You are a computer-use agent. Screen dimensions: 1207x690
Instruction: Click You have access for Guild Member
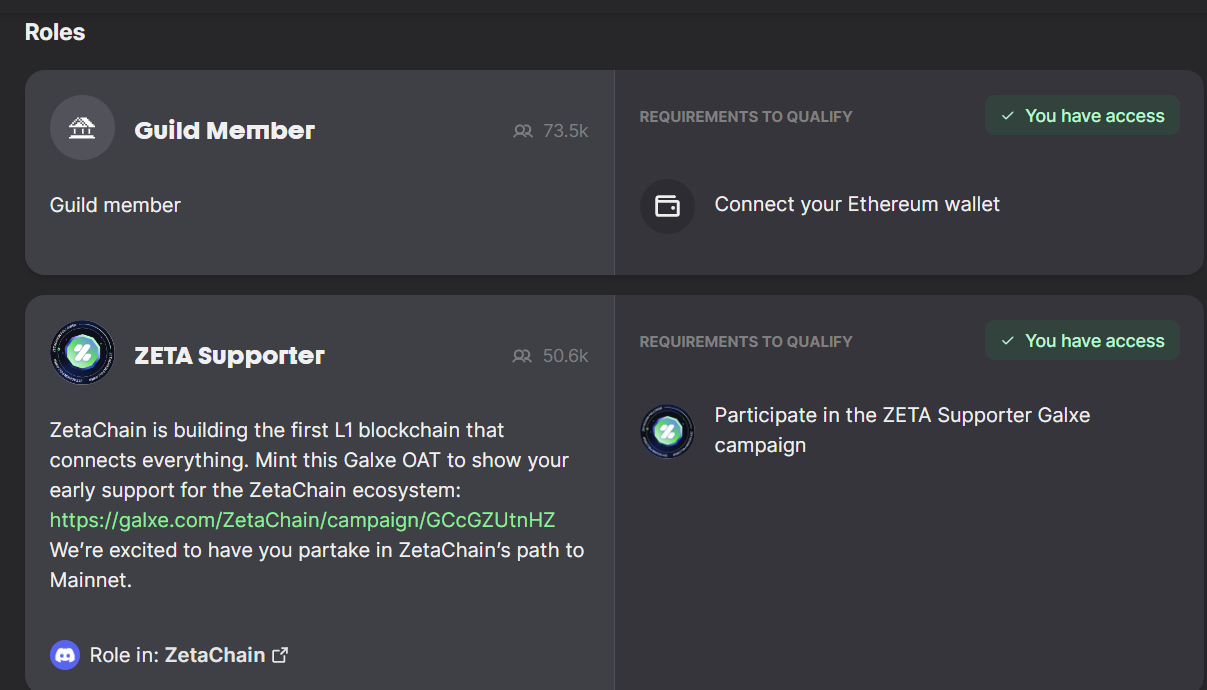click(1082, 116)
